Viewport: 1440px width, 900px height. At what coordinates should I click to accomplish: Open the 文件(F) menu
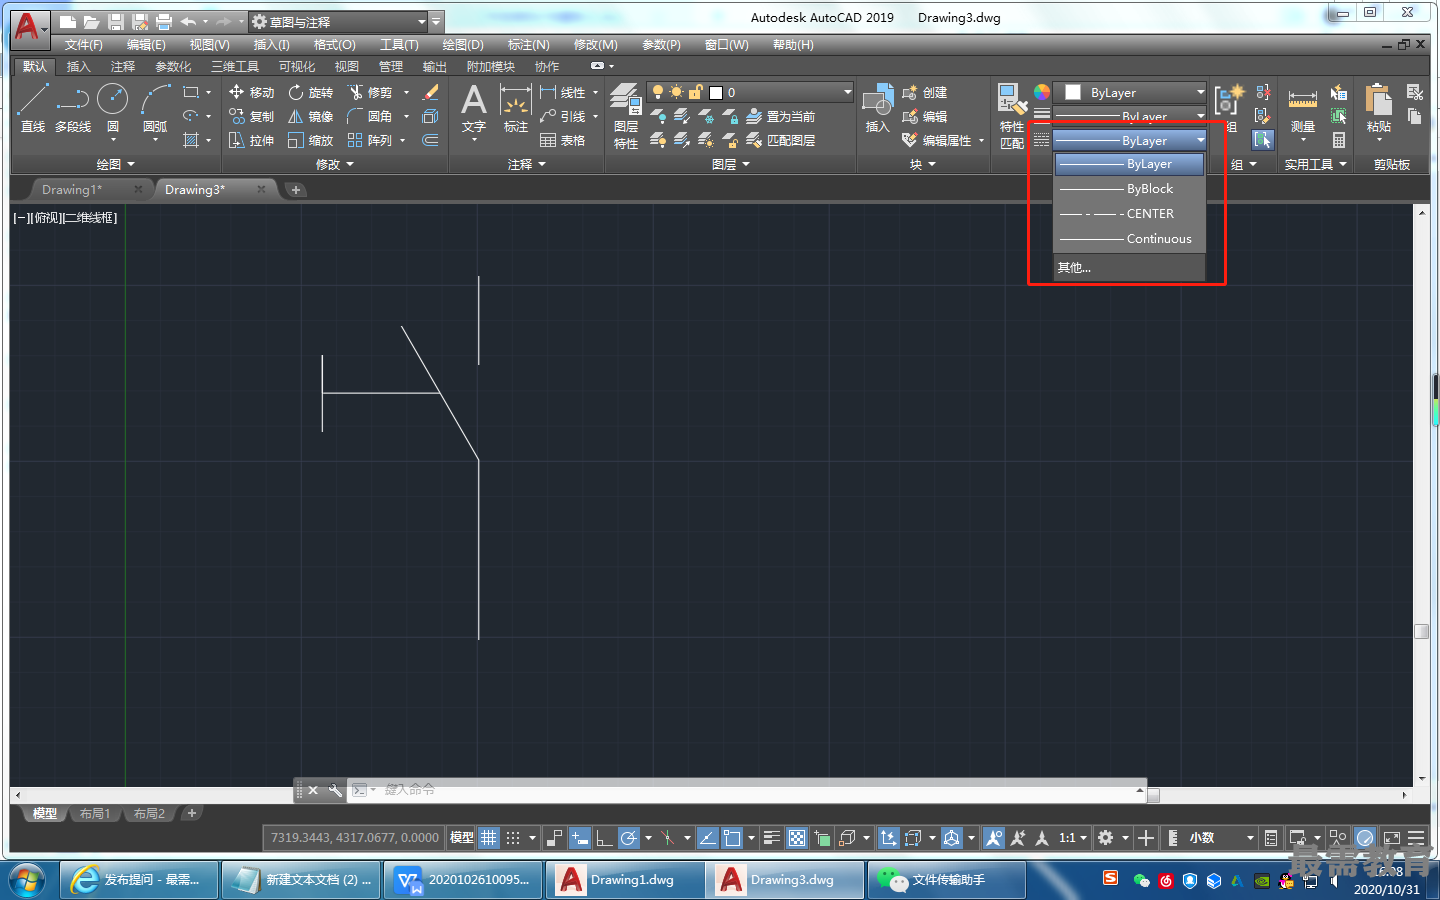[x=84, y=45]
